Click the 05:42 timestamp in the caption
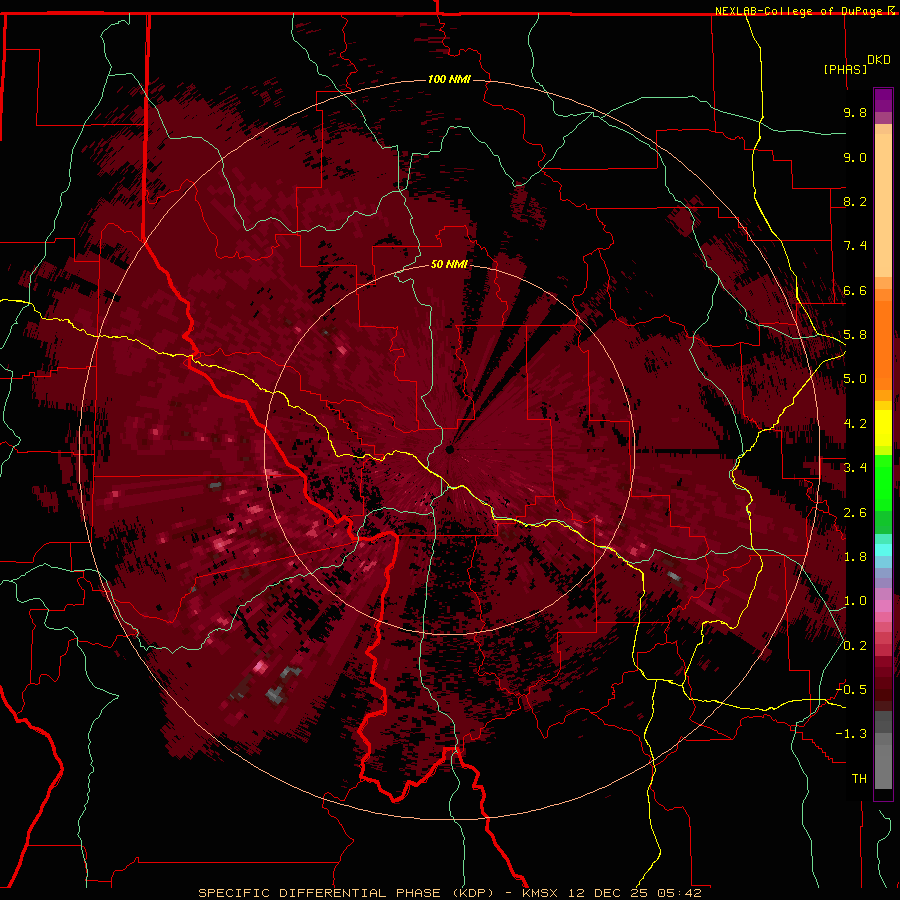The height and width of the screenshot is (900, 900). tap(680, 893)
